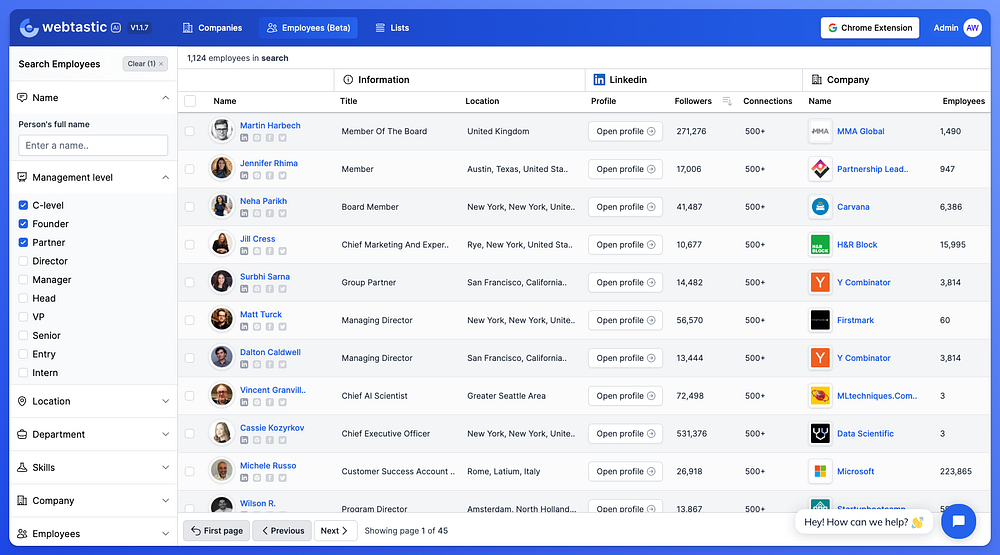The height and width of the screenshot is (555, 1000).
Task: Jump to First page
Action: (x=217, y=531)
